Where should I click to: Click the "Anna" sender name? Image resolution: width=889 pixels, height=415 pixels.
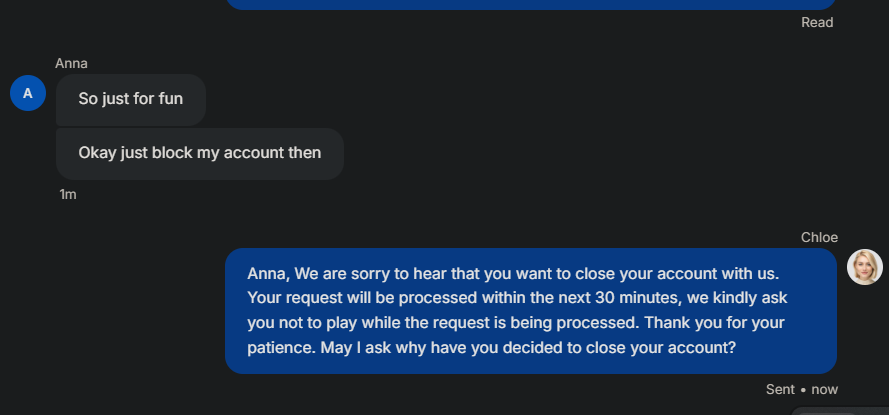click(71, 63)
